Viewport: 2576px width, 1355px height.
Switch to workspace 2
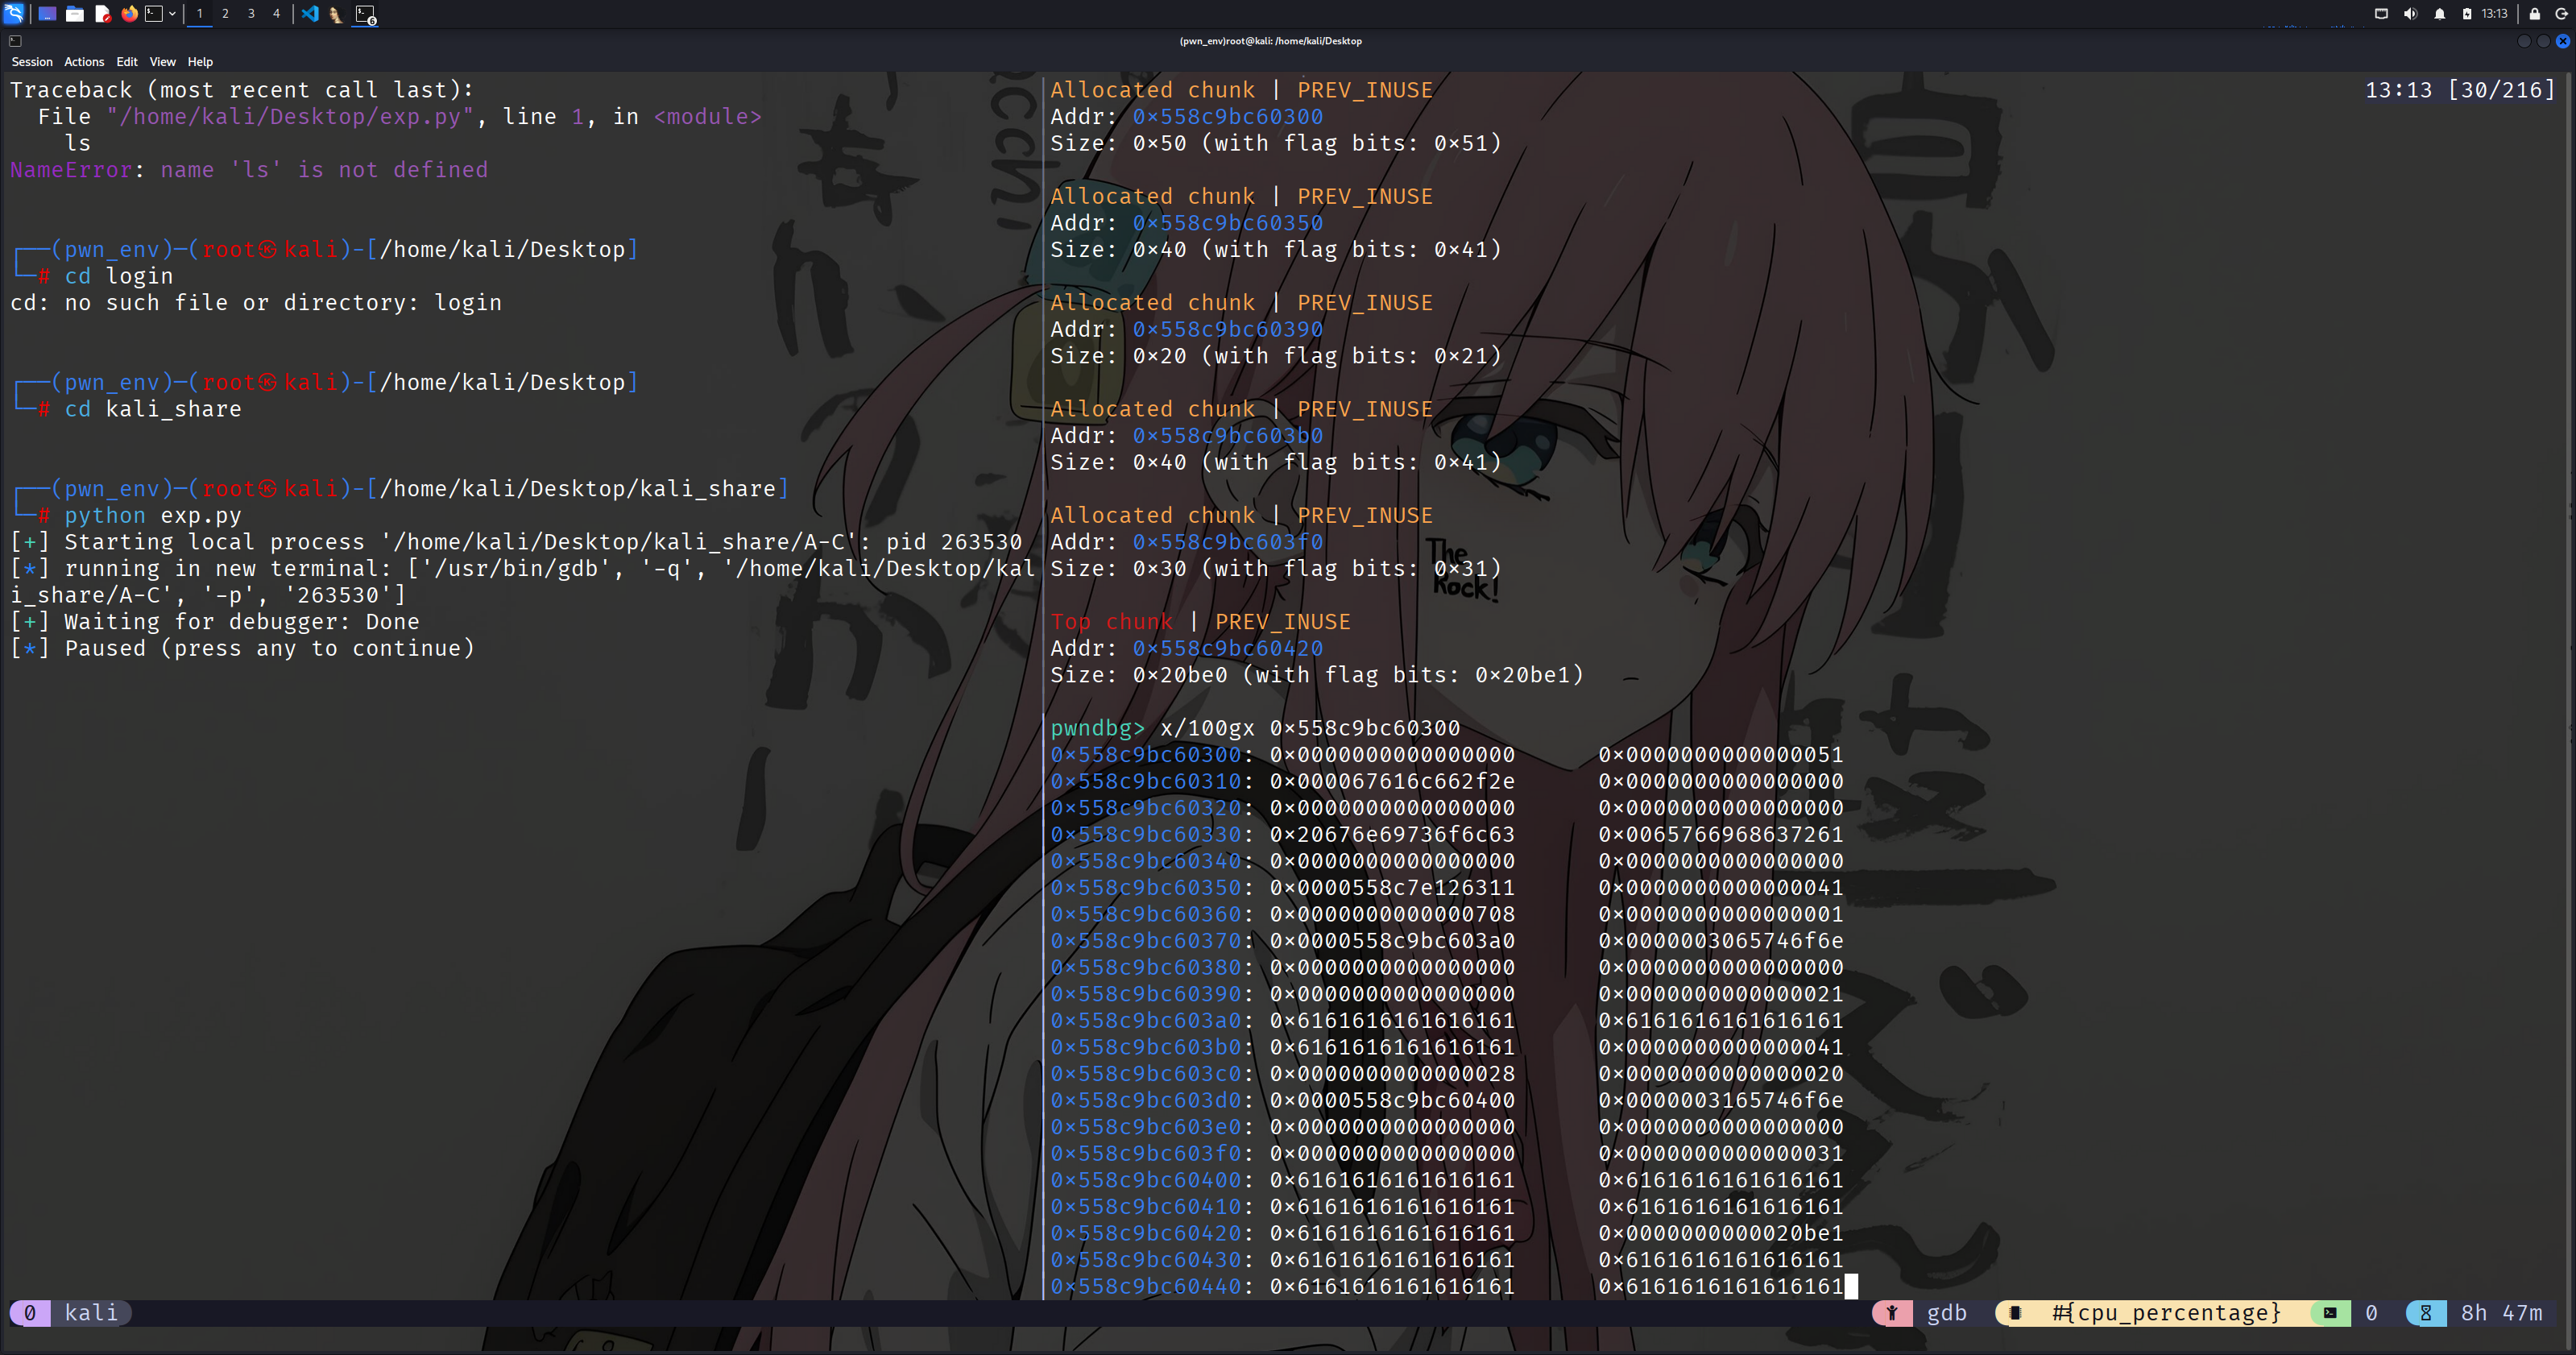[x=226, y=14]
